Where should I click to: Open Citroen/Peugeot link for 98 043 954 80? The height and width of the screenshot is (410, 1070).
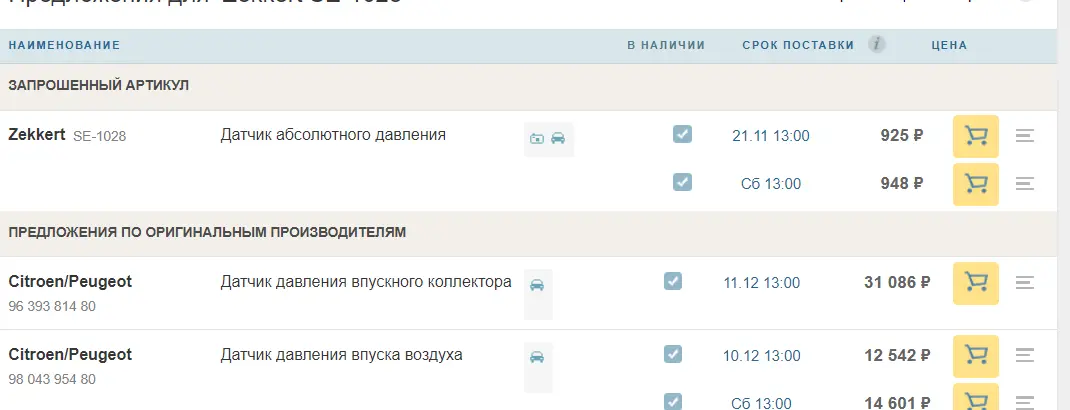[70, 355]
